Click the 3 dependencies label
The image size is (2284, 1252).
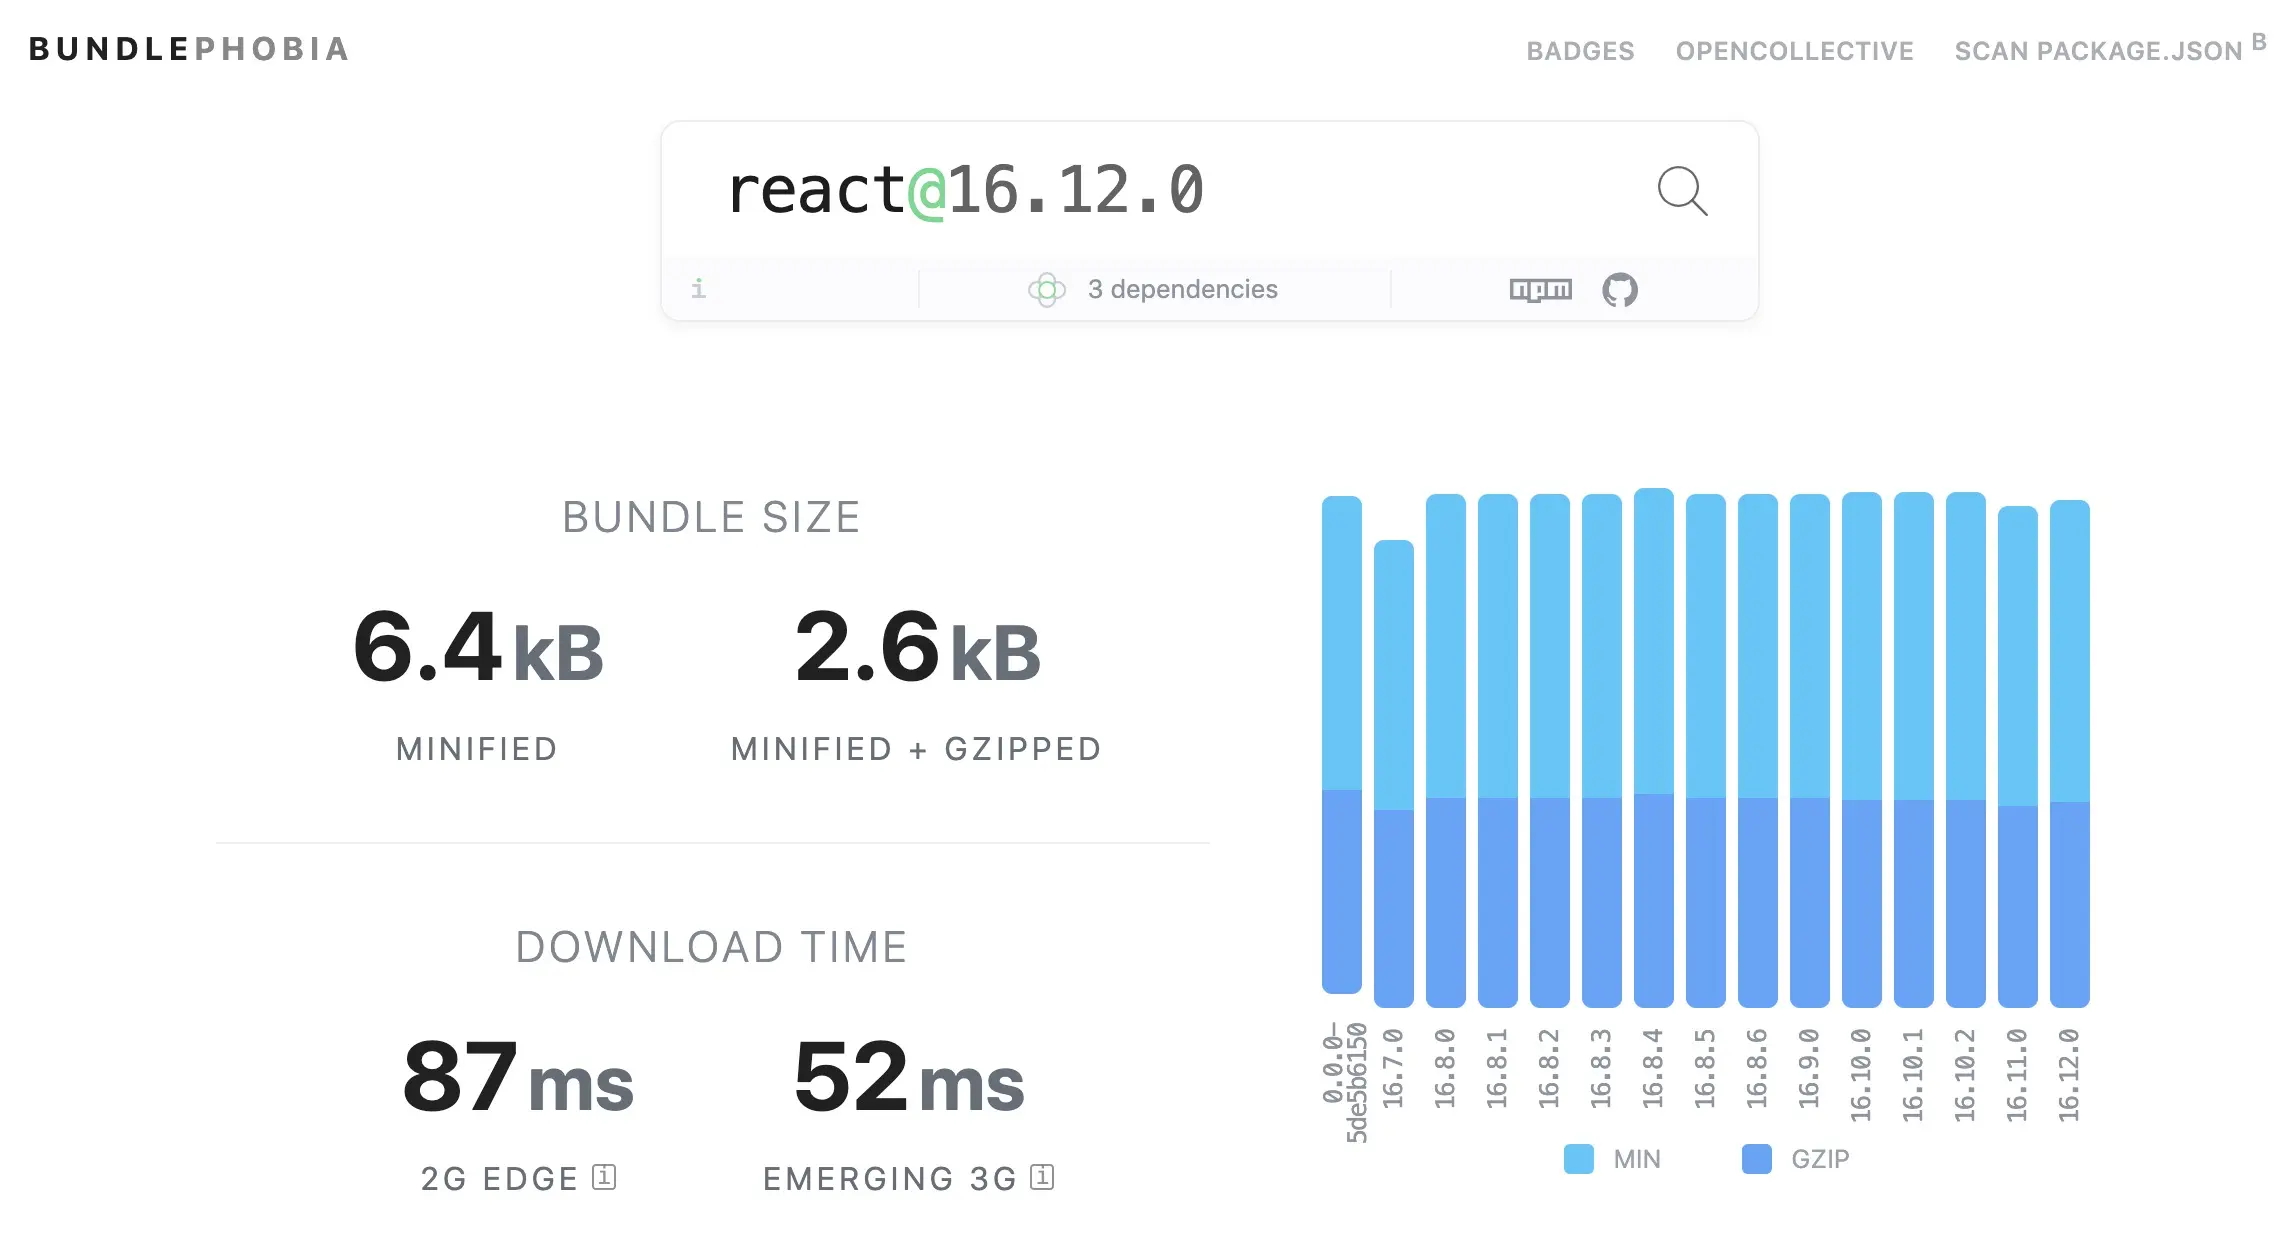(x=1183, y=289)
